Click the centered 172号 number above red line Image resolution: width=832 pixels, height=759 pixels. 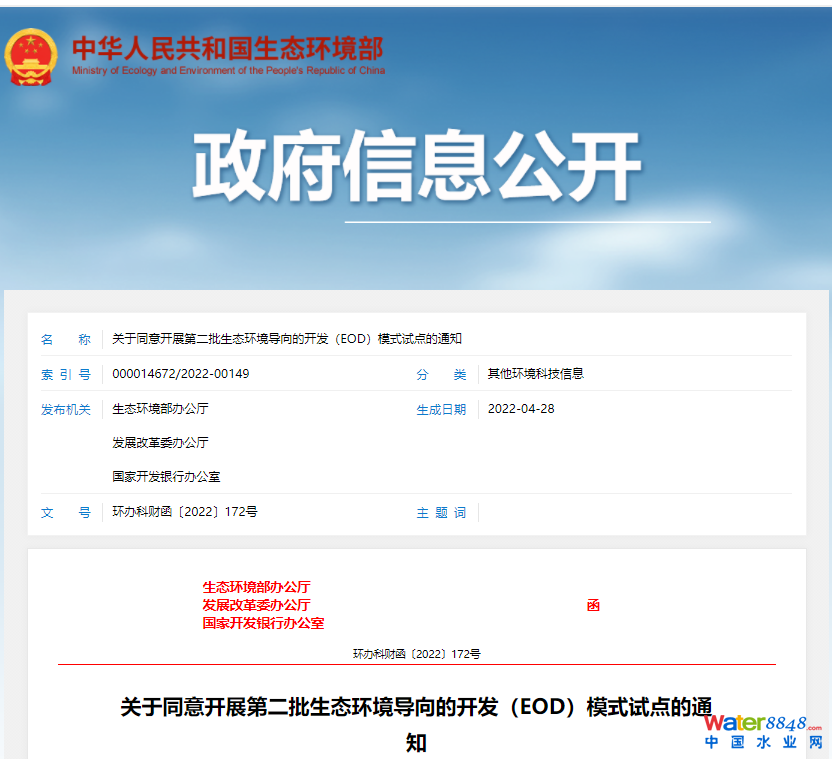click(416, 654)
